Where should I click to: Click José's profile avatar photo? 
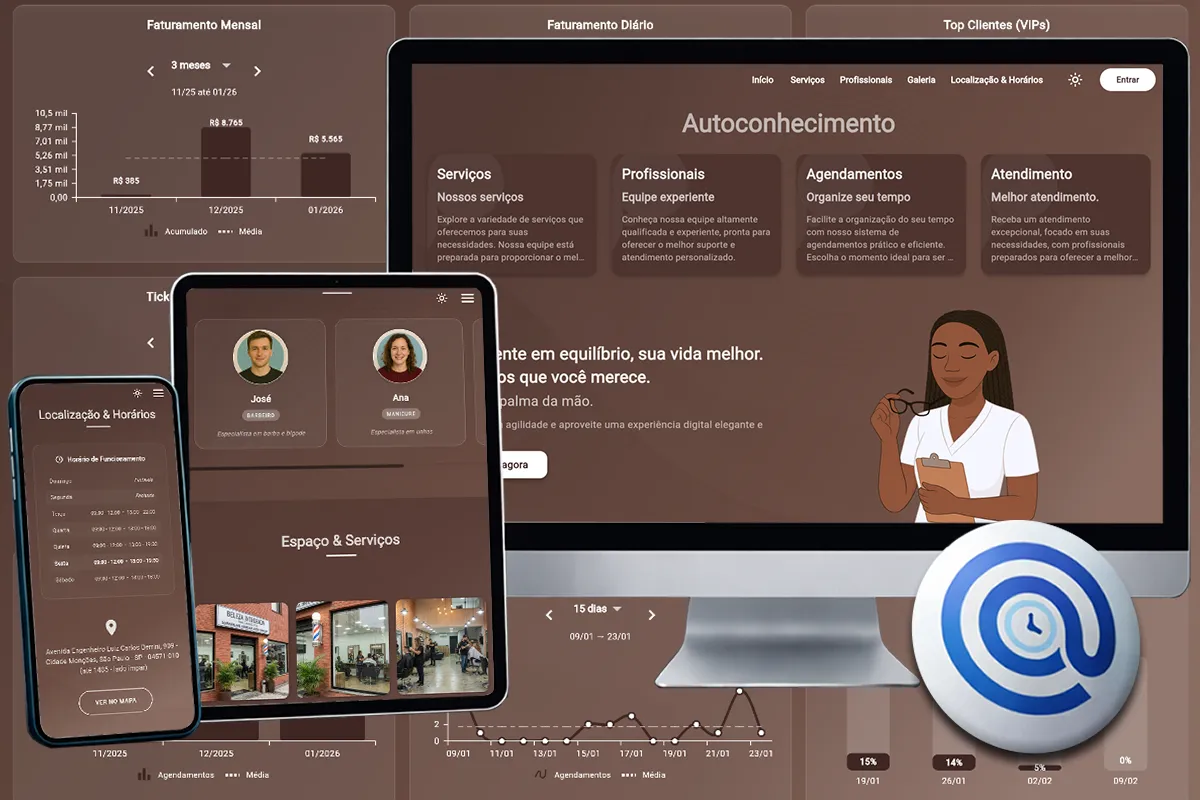(x=260, y=357)
